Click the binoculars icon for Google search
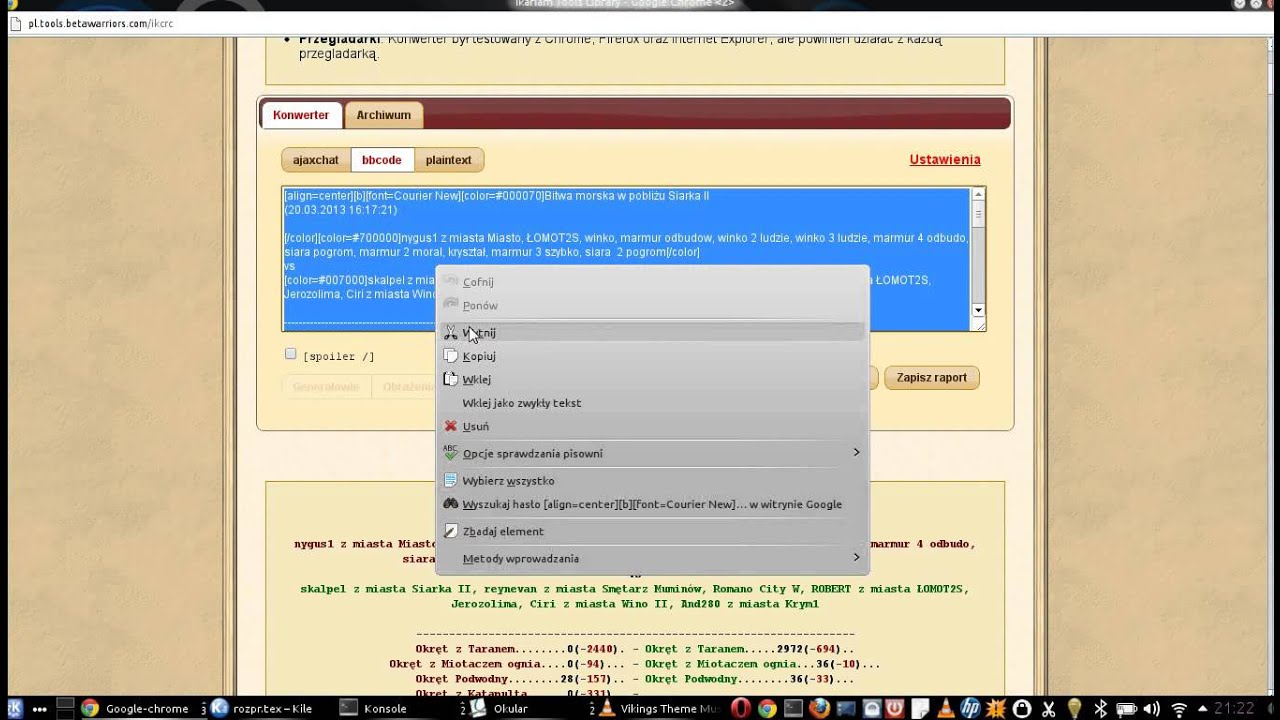 click(x=451, y=504)
